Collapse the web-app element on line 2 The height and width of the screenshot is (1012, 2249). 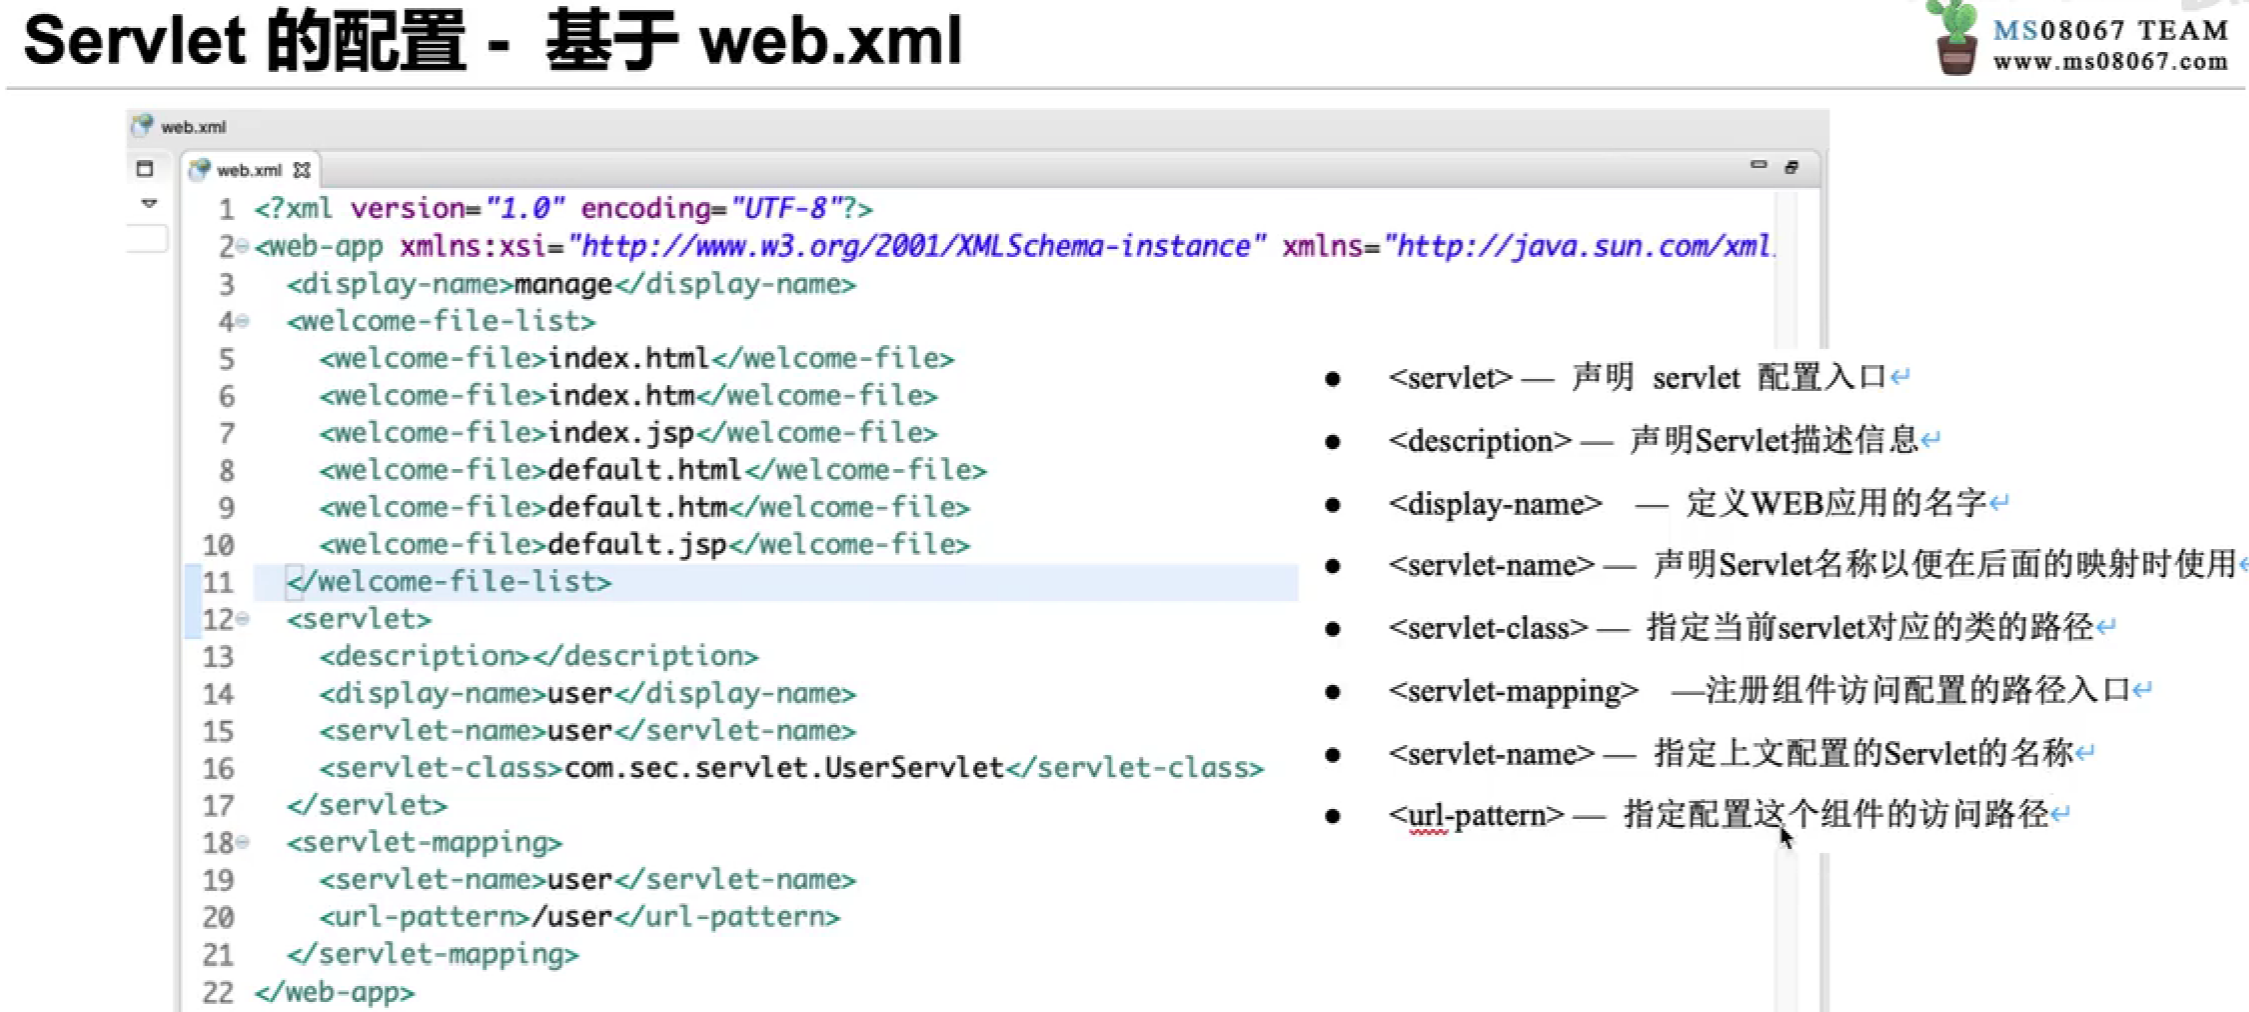[242, 246]
